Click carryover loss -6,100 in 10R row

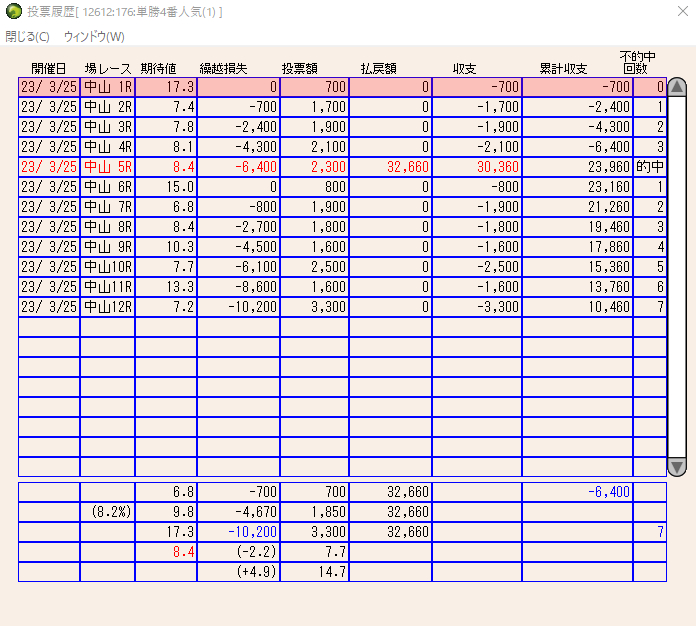coord(238,267)
